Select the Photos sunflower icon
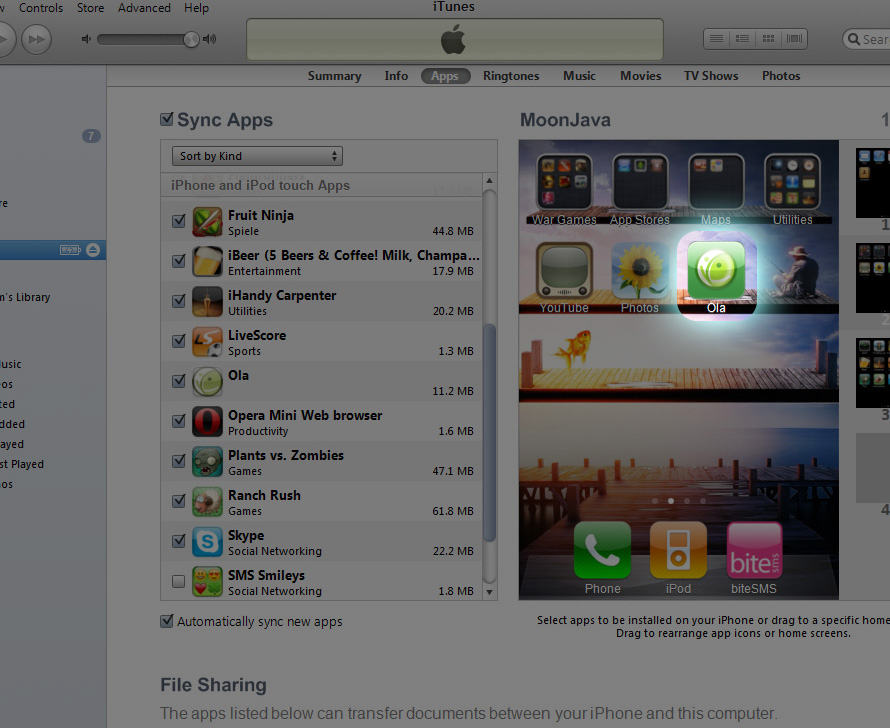The image size is (890, 728). [x=640, y=271]
